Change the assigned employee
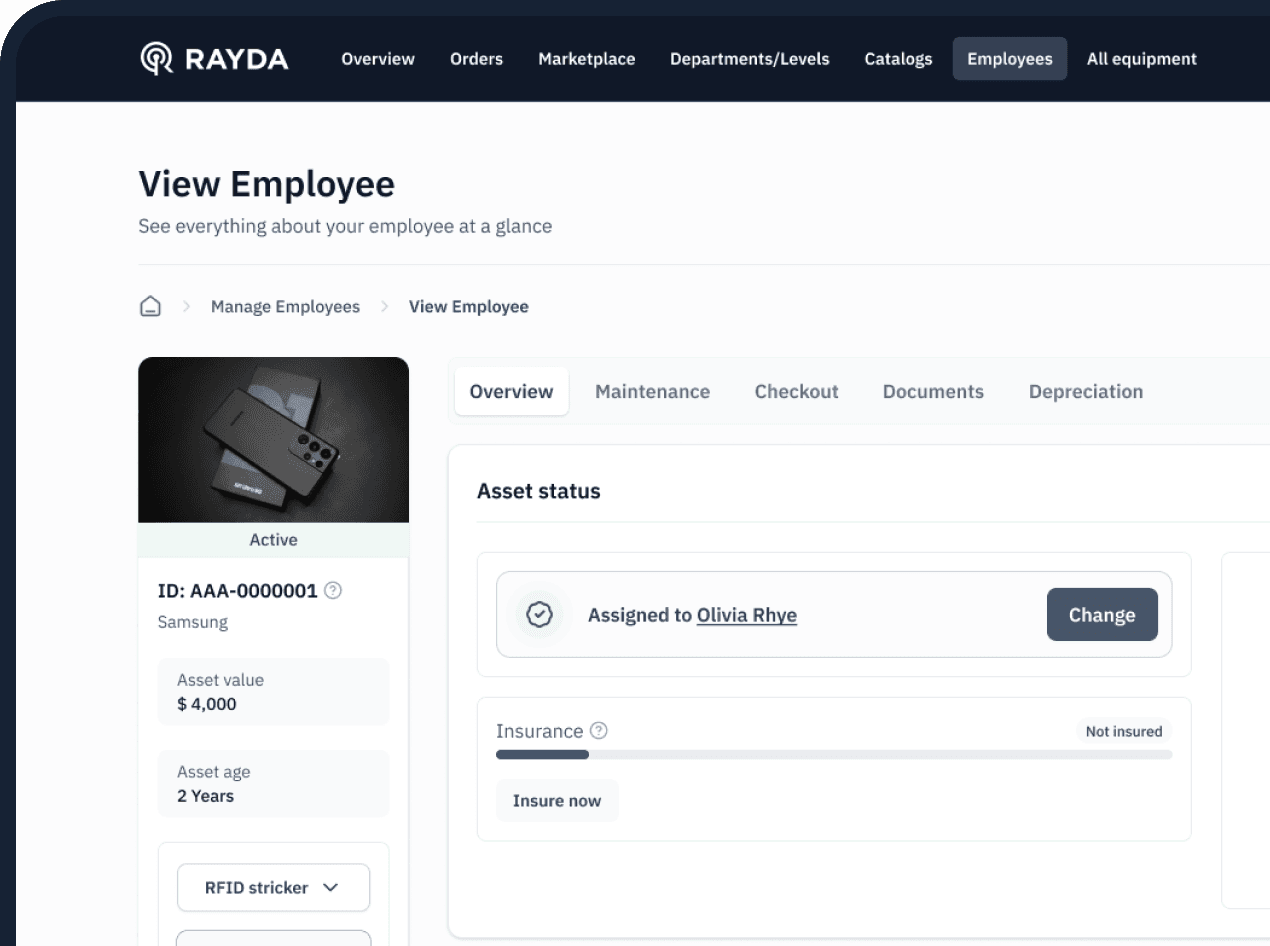 pyautogui.click(x=1102, y=614)
